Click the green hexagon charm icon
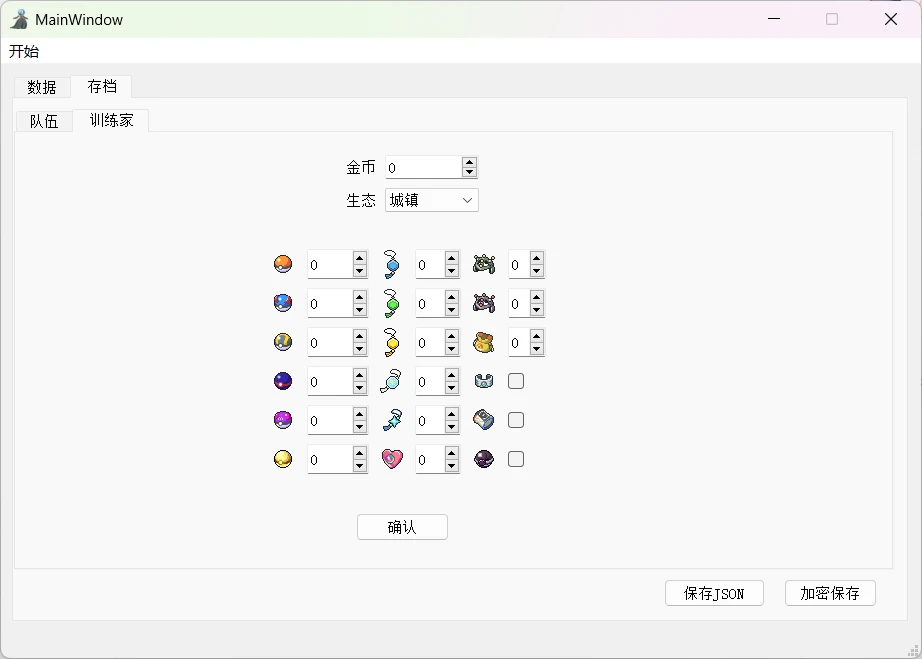The height and width of the screenshot is (659, 922). point(392,303)
